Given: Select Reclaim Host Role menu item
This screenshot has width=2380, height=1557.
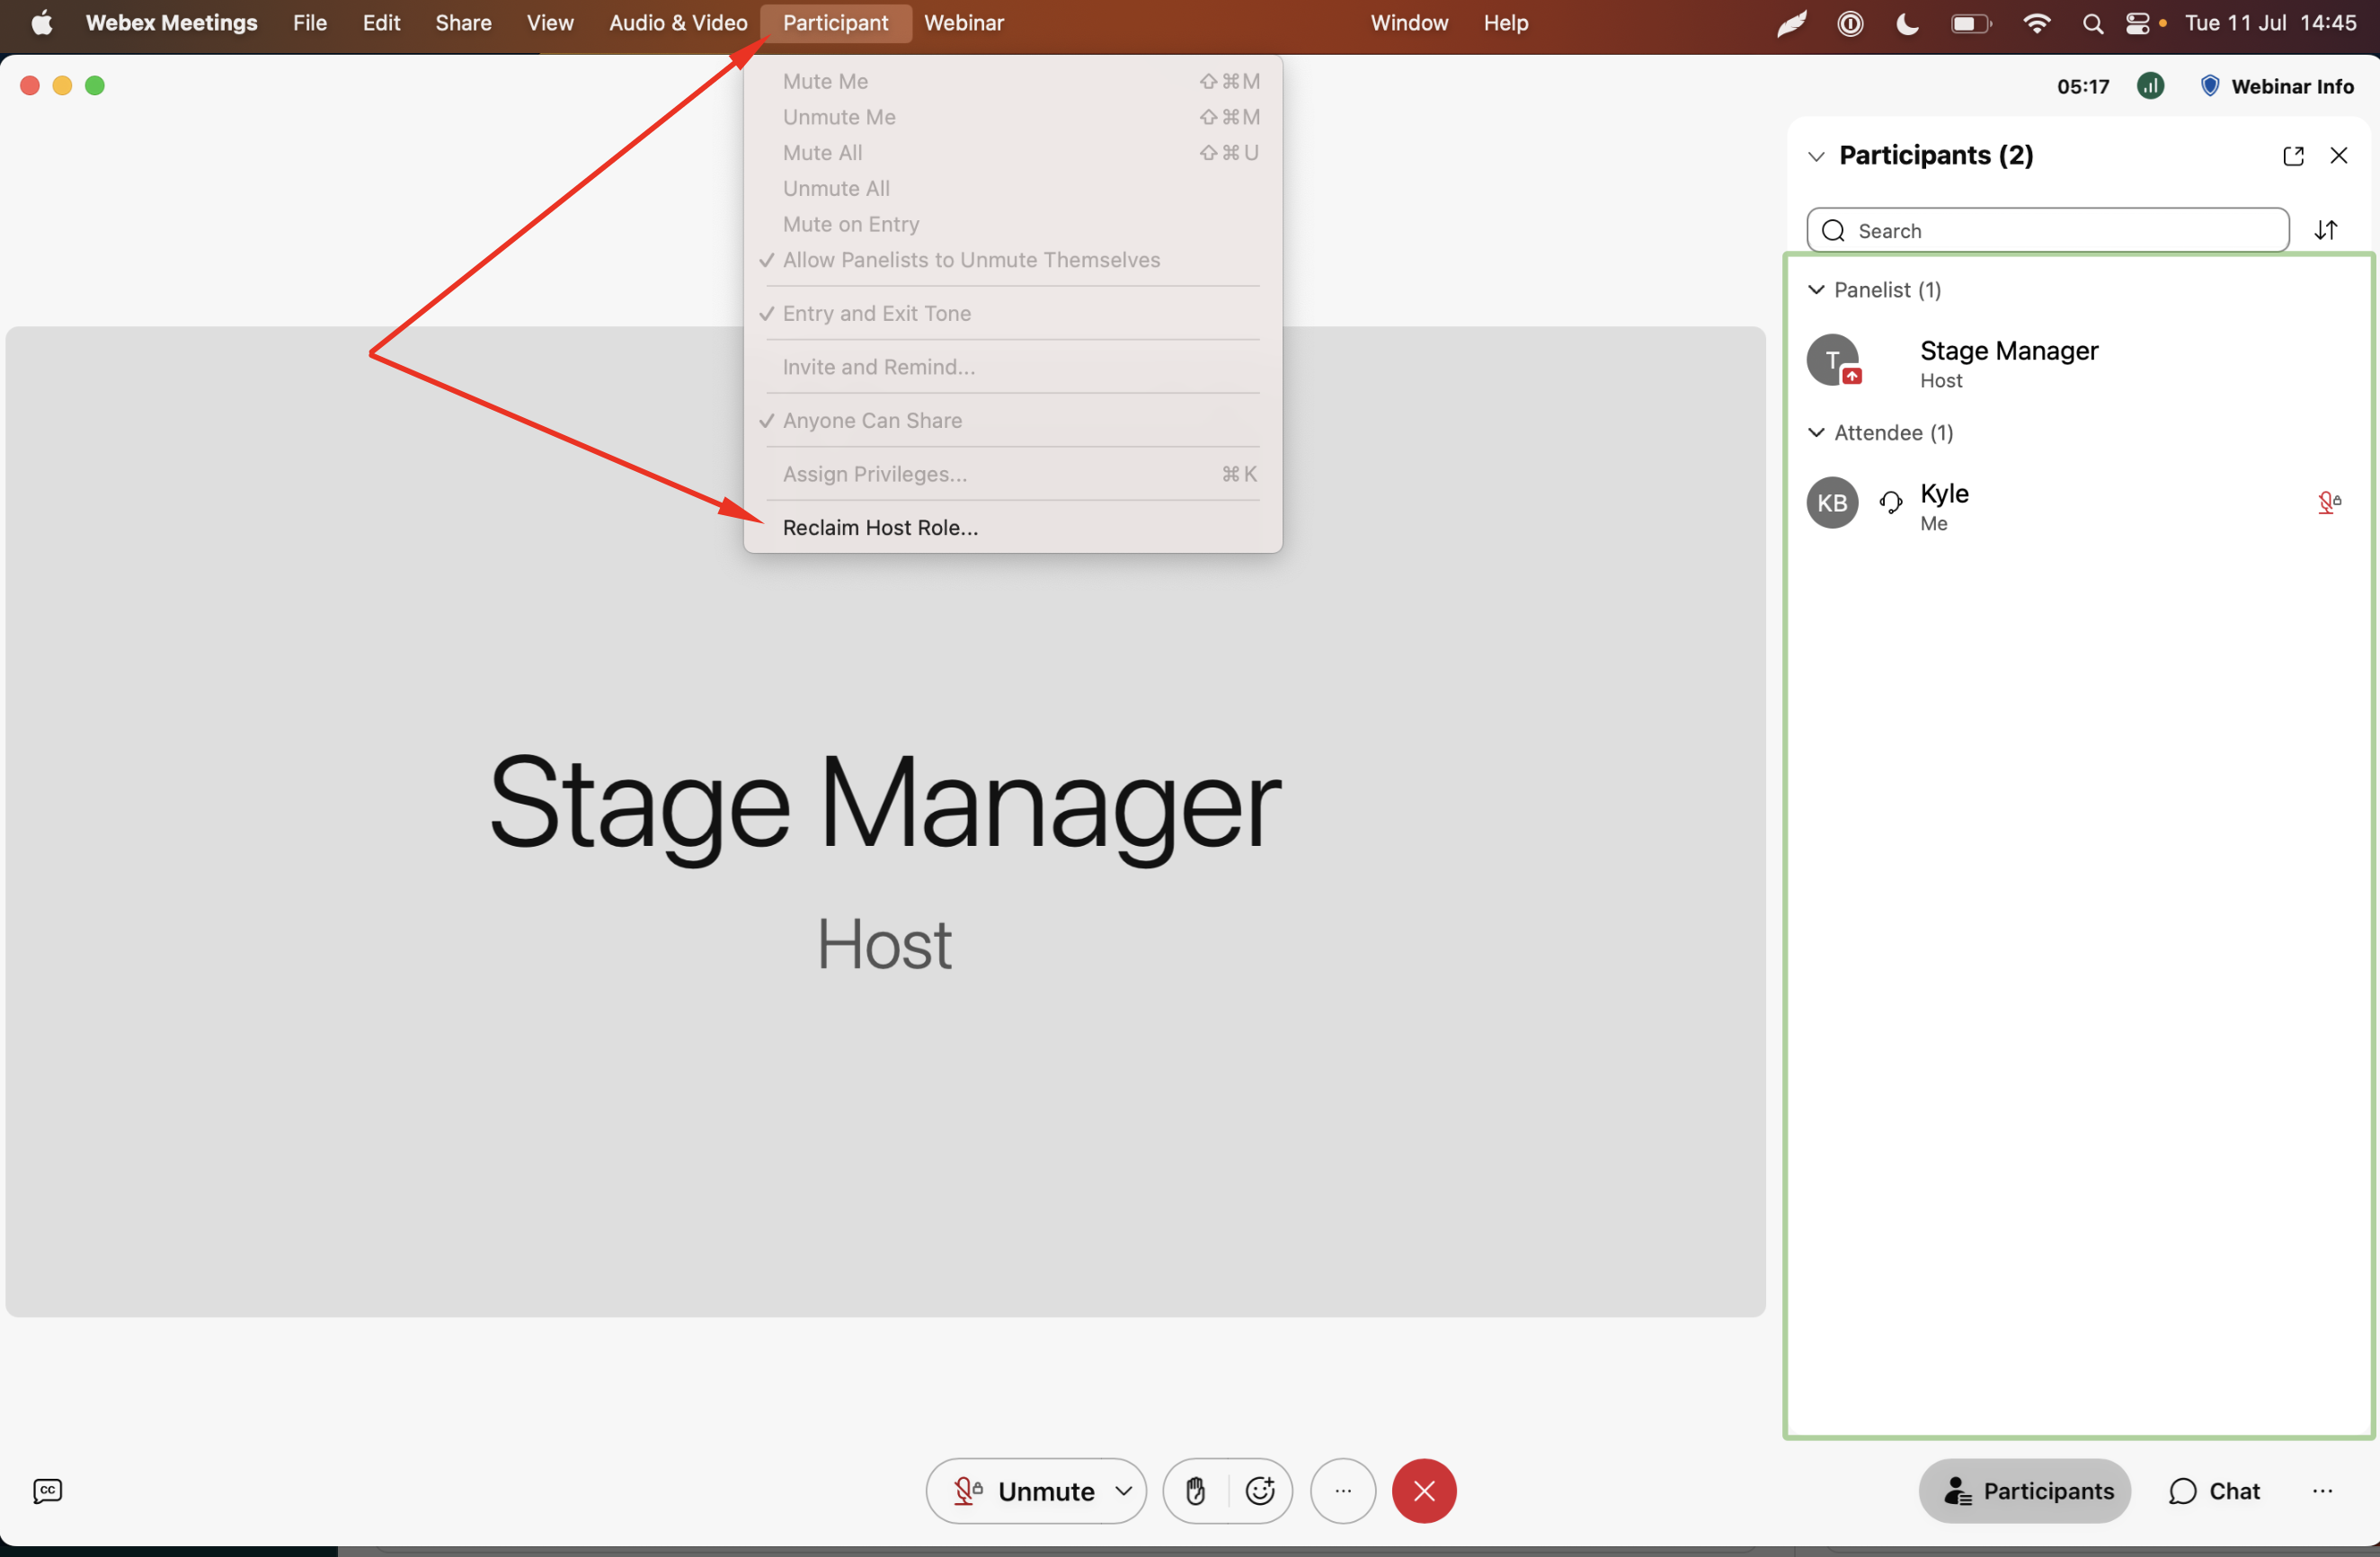Looking at the screenshot, I should click(880, 528).
